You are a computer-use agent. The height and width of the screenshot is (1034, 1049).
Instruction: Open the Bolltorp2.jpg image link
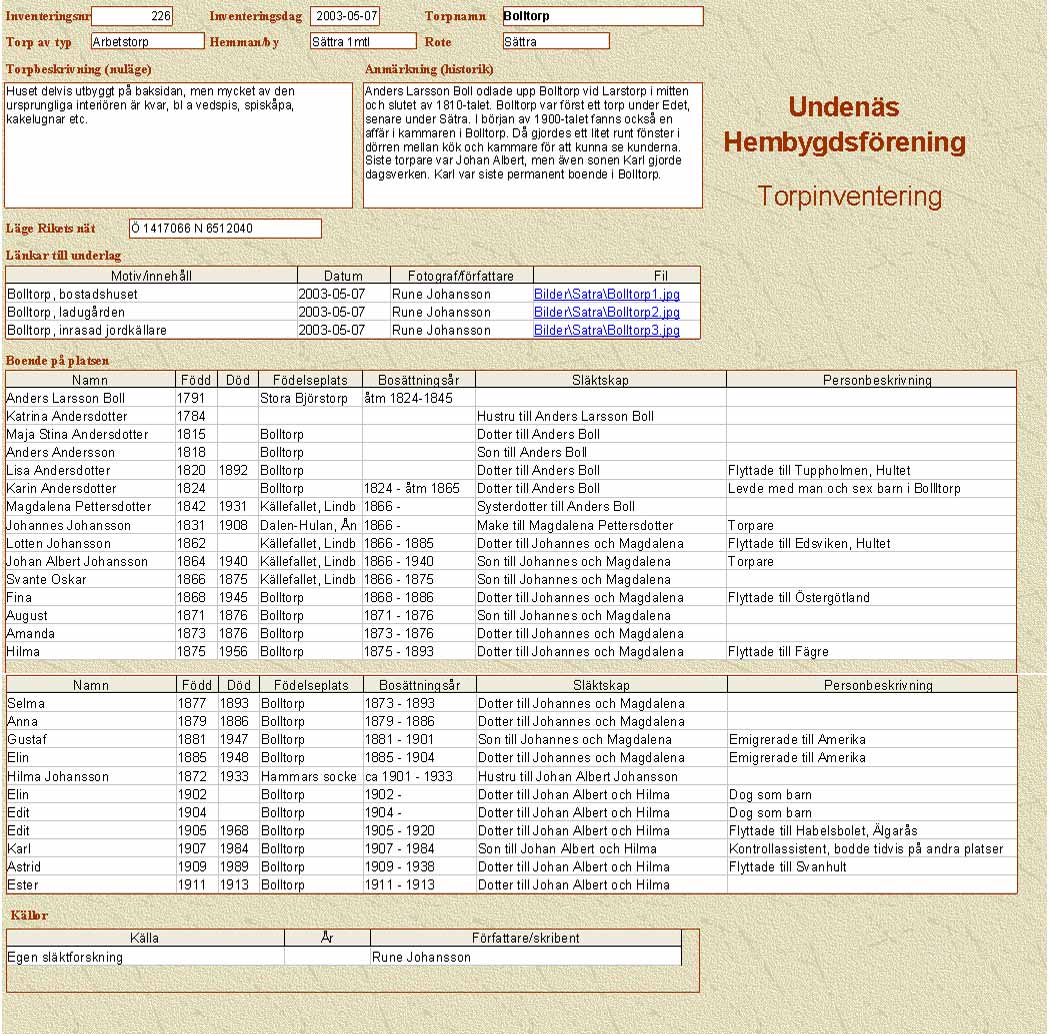(x=606, y=313)
